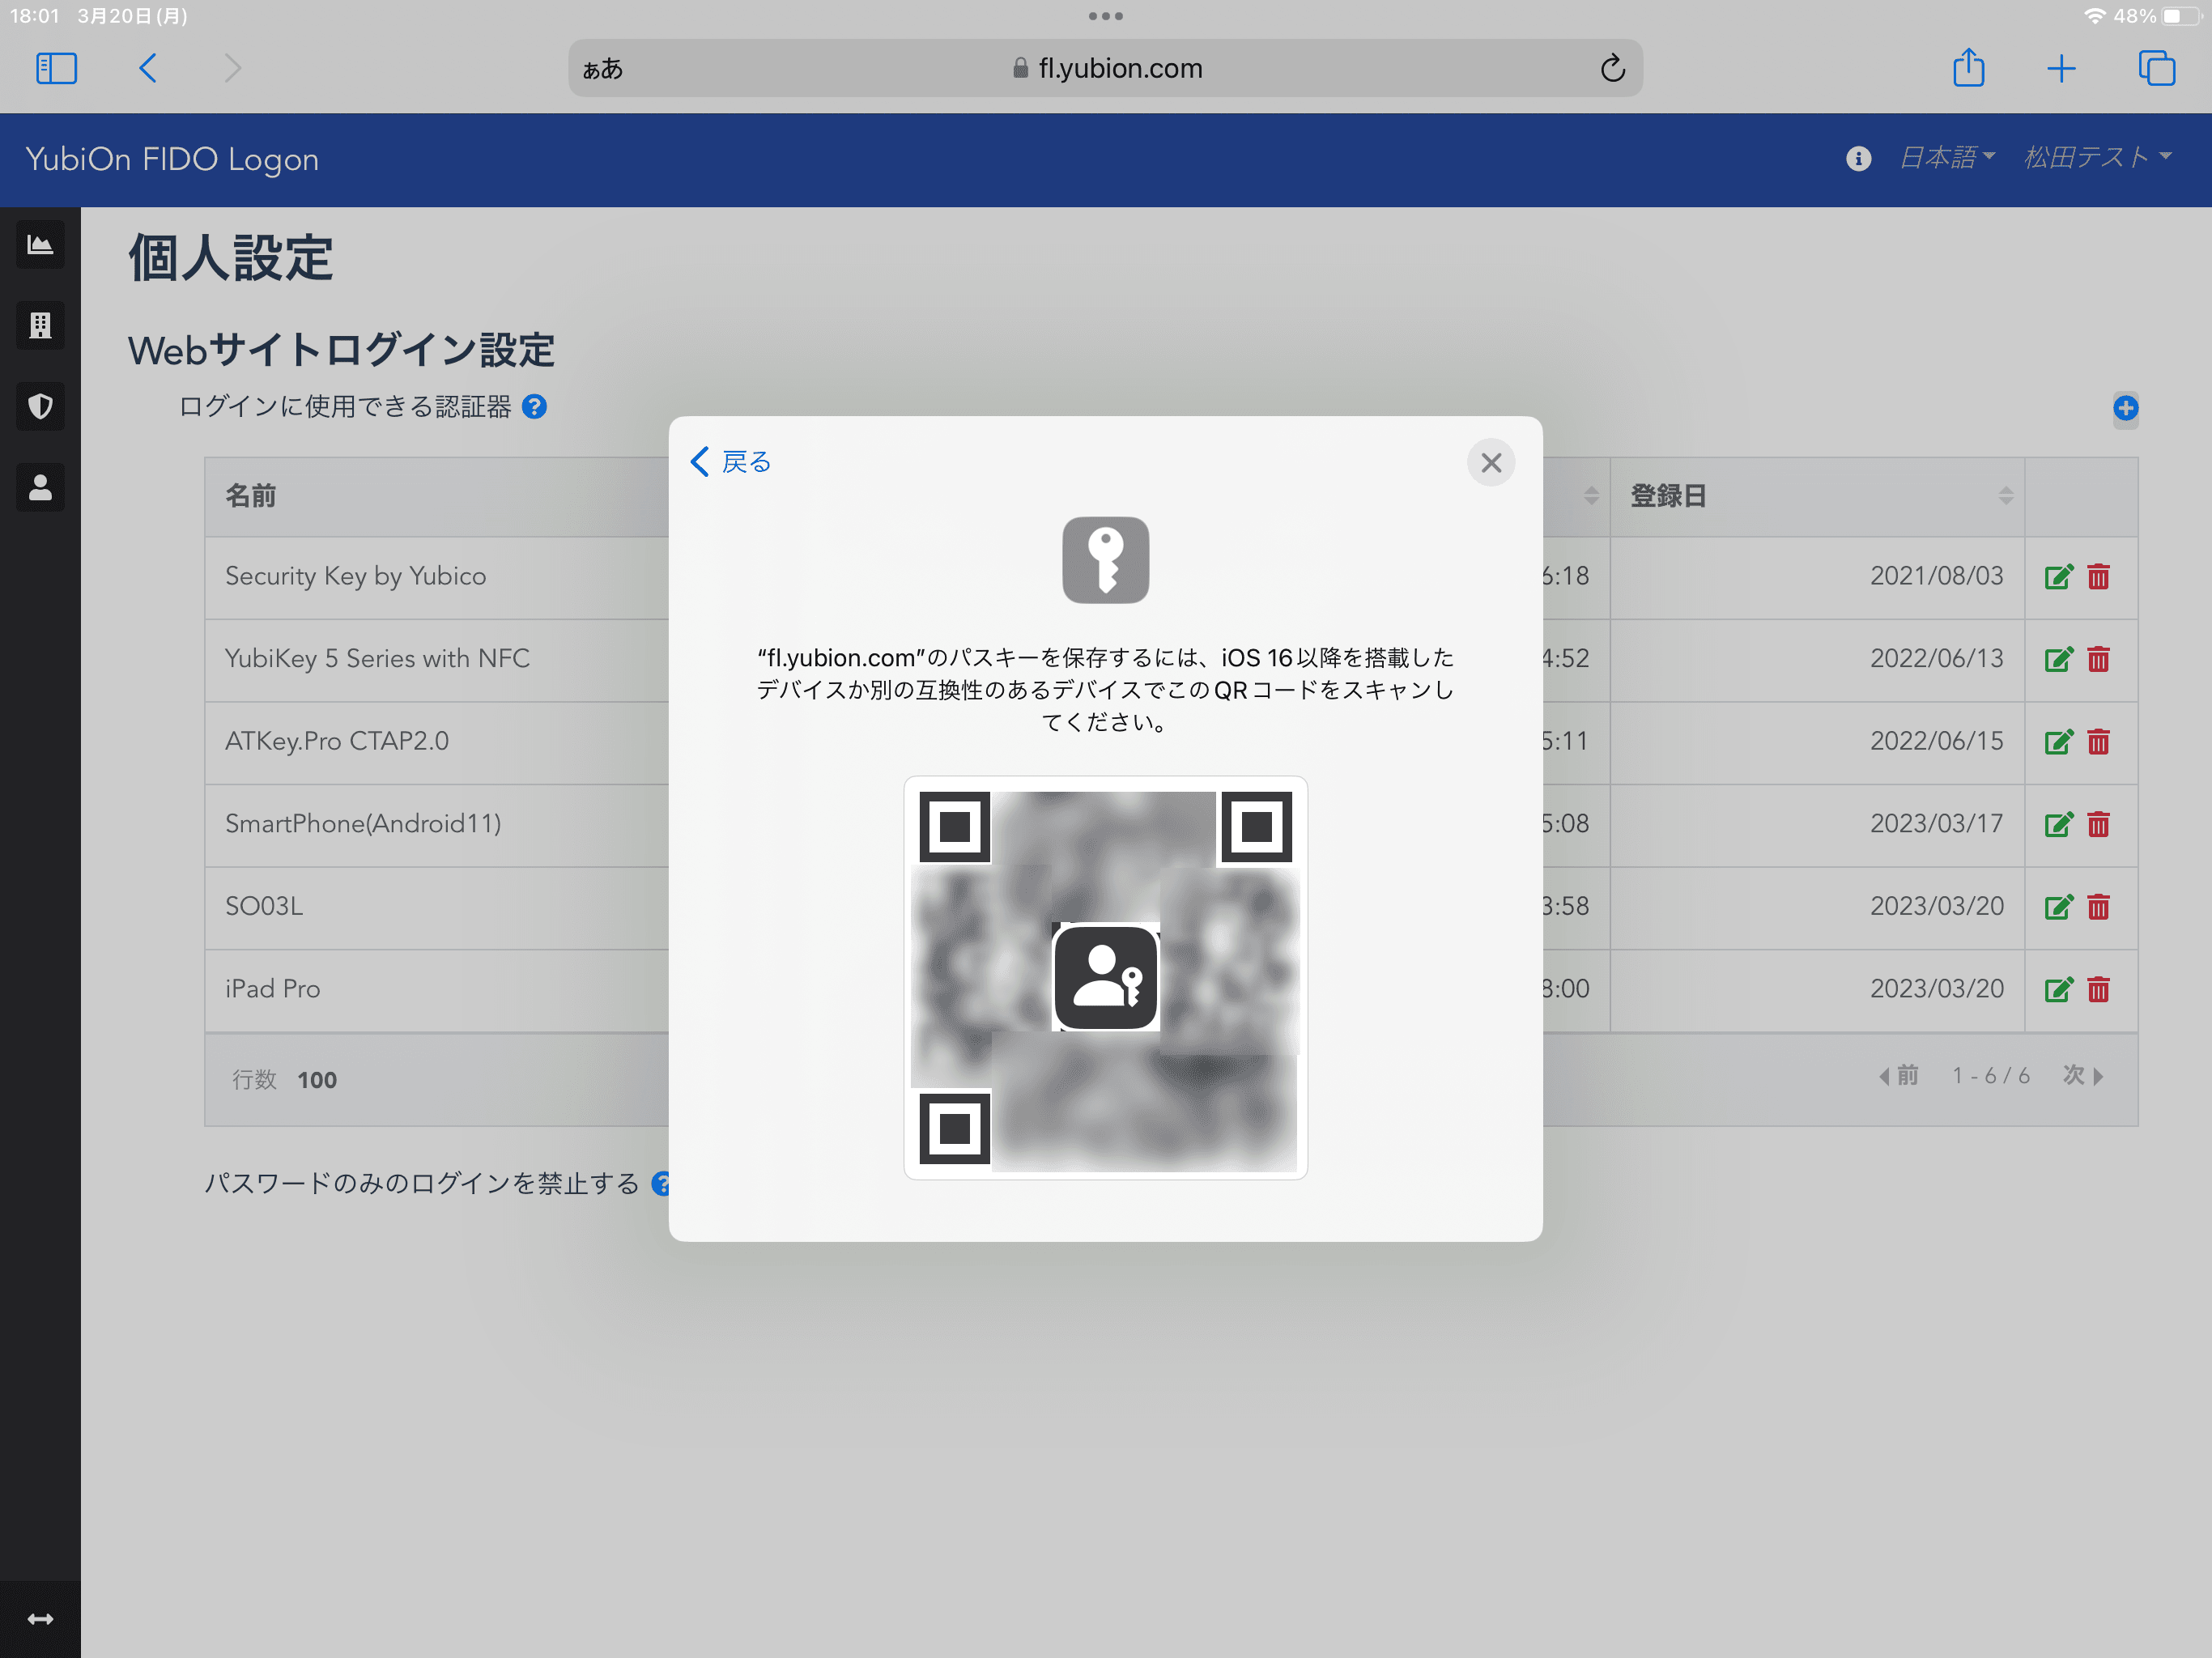
Task: Select the iPad Pro name cell
Action: (x=272, y=989)
